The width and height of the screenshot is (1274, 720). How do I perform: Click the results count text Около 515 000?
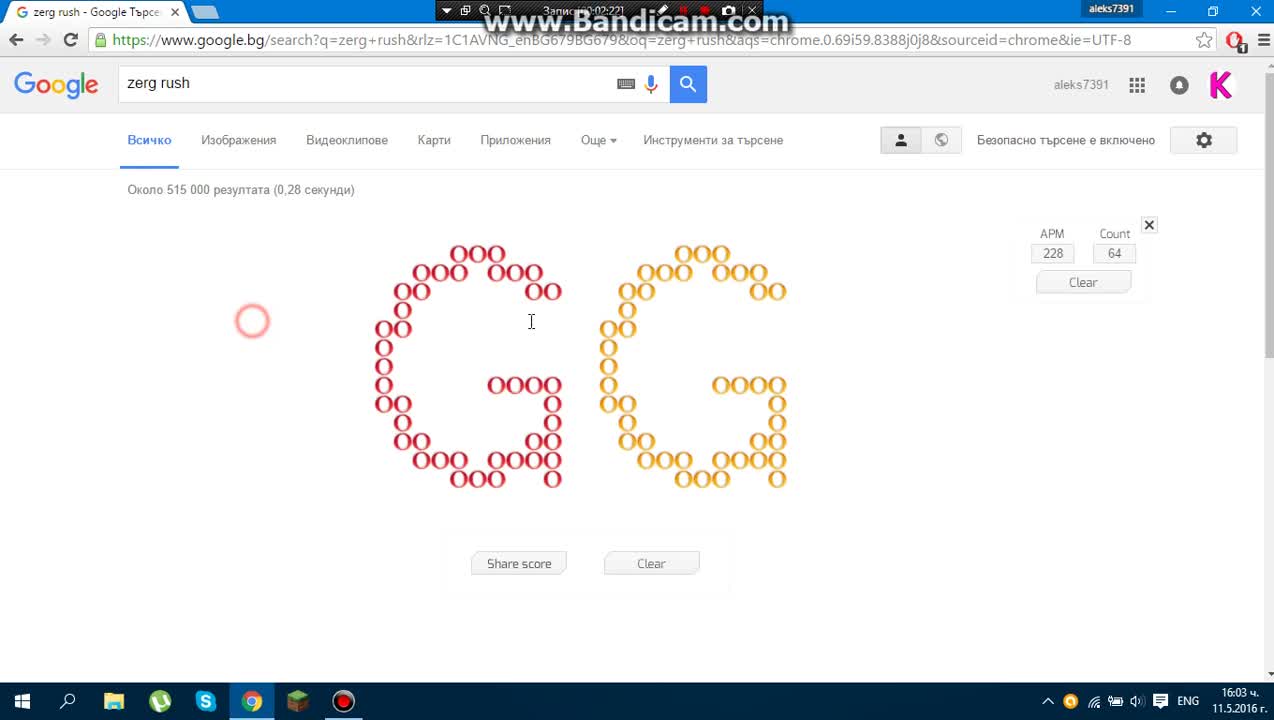[241, 190]
